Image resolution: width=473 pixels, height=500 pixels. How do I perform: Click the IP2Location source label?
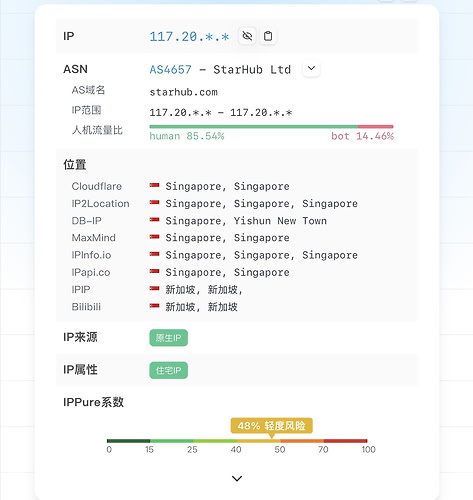coord(100,203)
